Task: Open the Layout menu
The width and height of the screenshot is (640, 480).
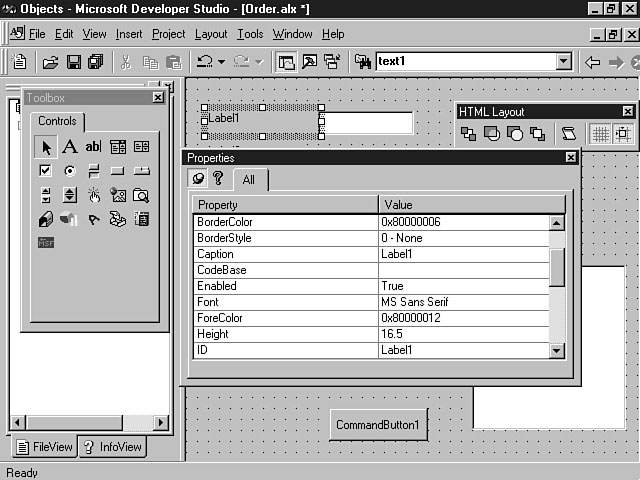Action: (x=211, y=34)
